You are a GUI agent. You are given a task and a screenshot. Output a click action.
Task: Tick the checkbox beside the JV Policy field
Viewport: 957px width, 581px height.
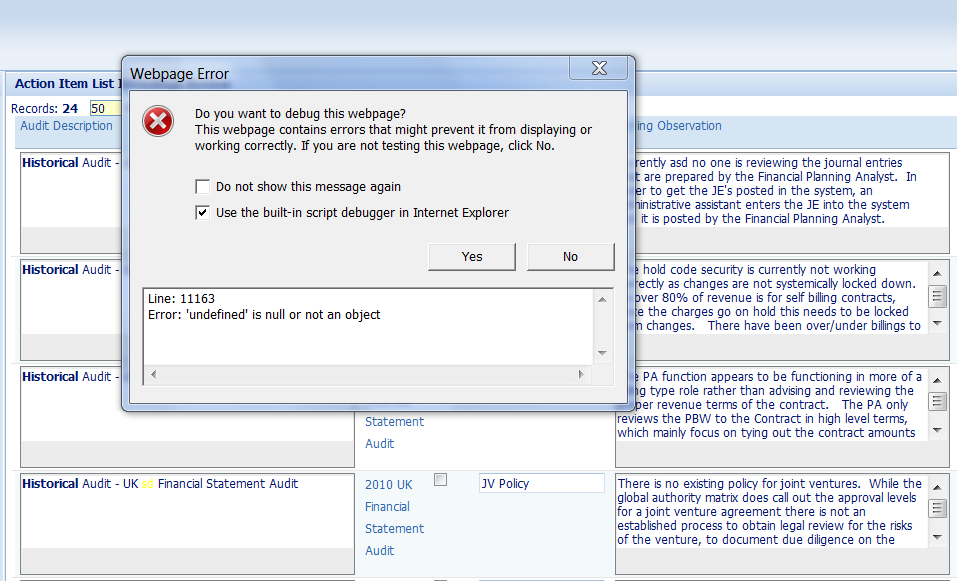click(440, 481)
